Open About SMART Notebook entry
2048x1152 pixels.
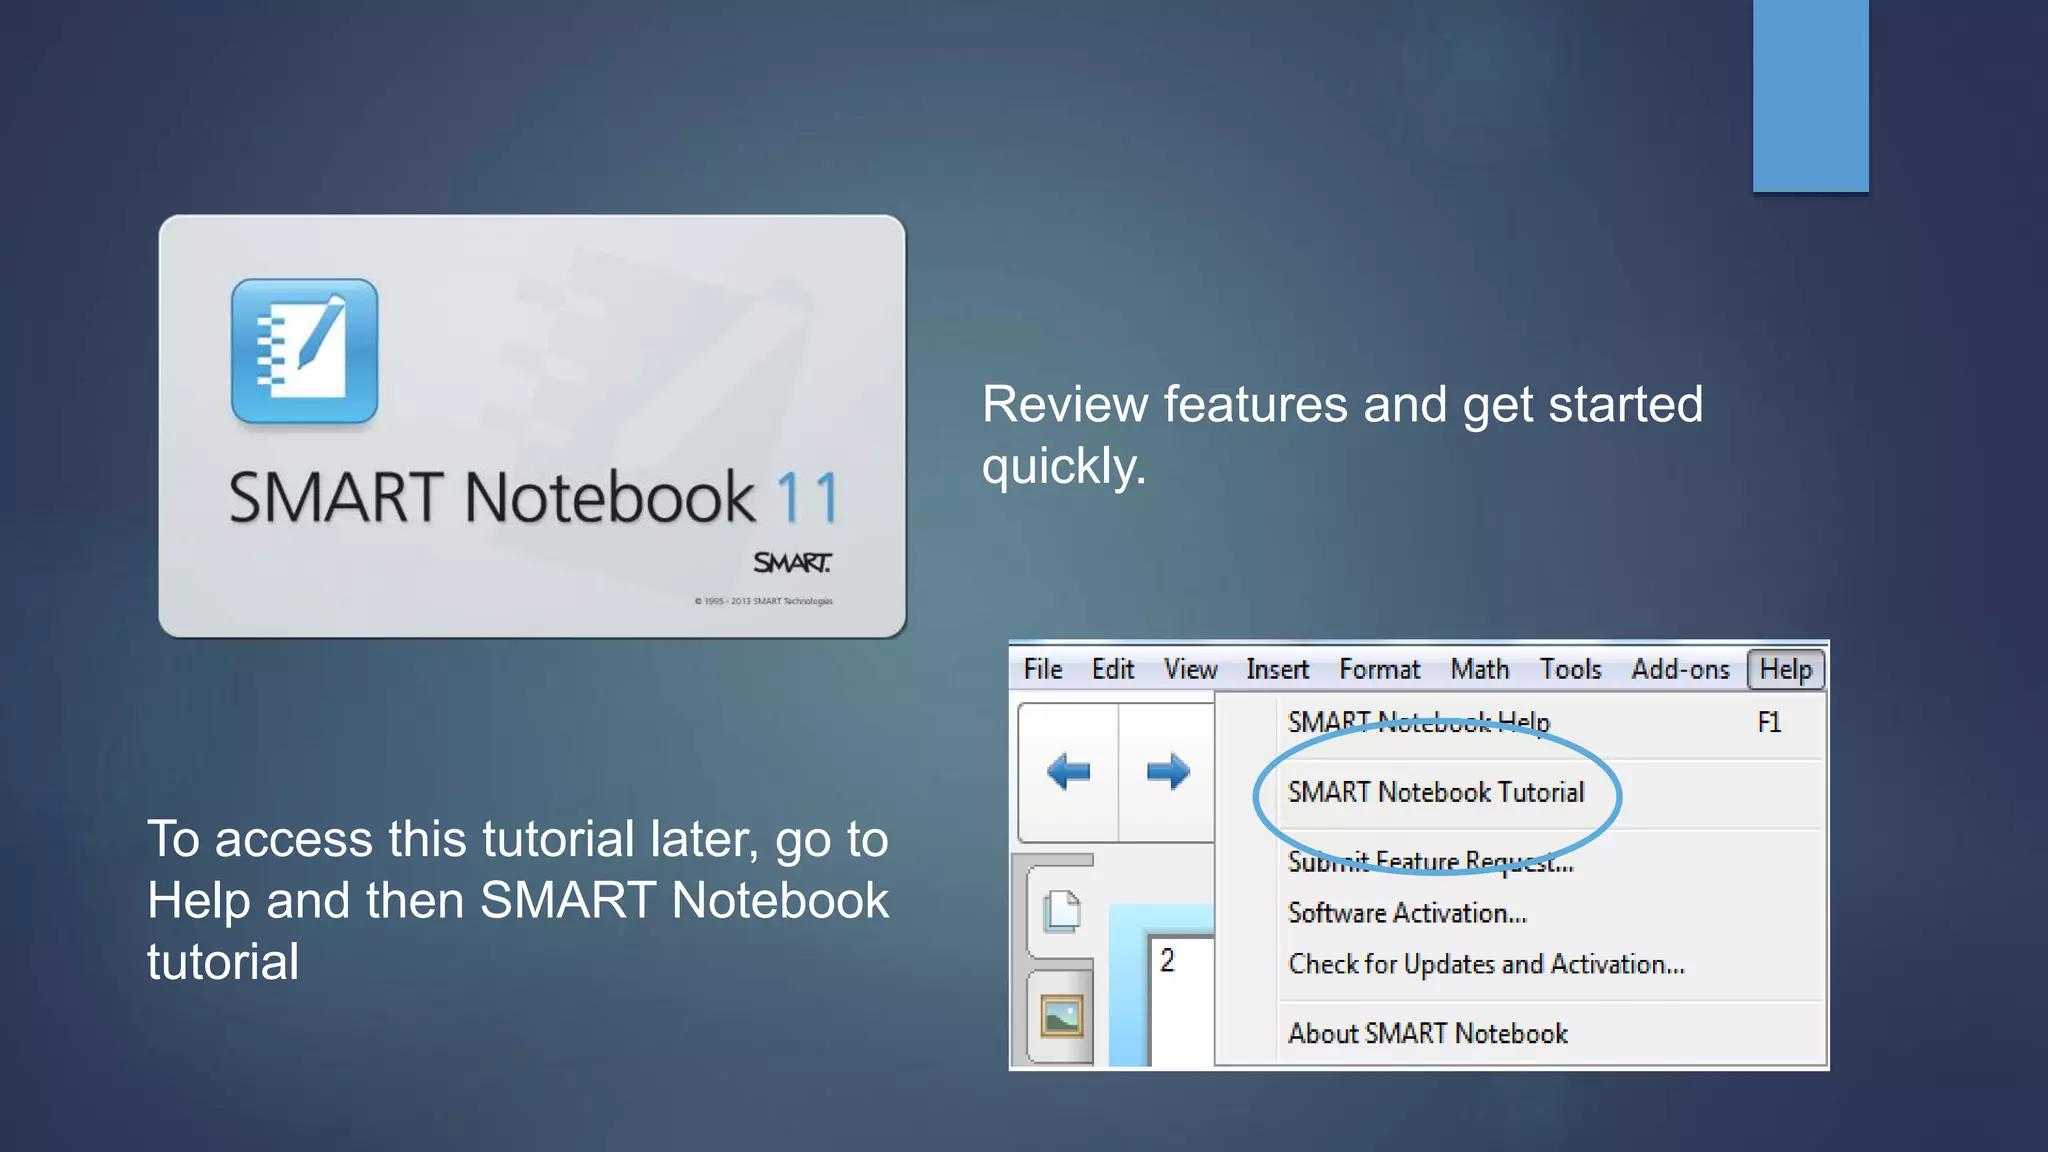click(x=1427, y=1033)
